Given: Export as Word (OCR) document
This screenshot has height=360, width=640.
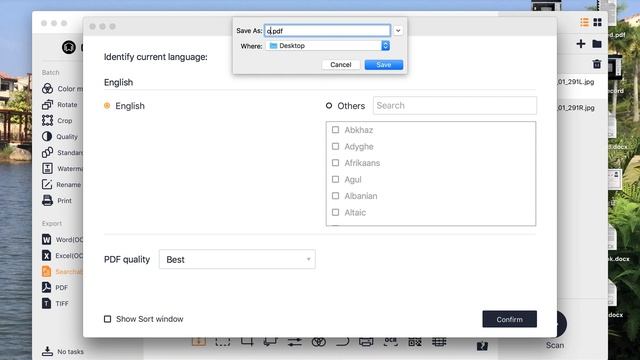Looking at the screenshot, I should pos(62,240).
